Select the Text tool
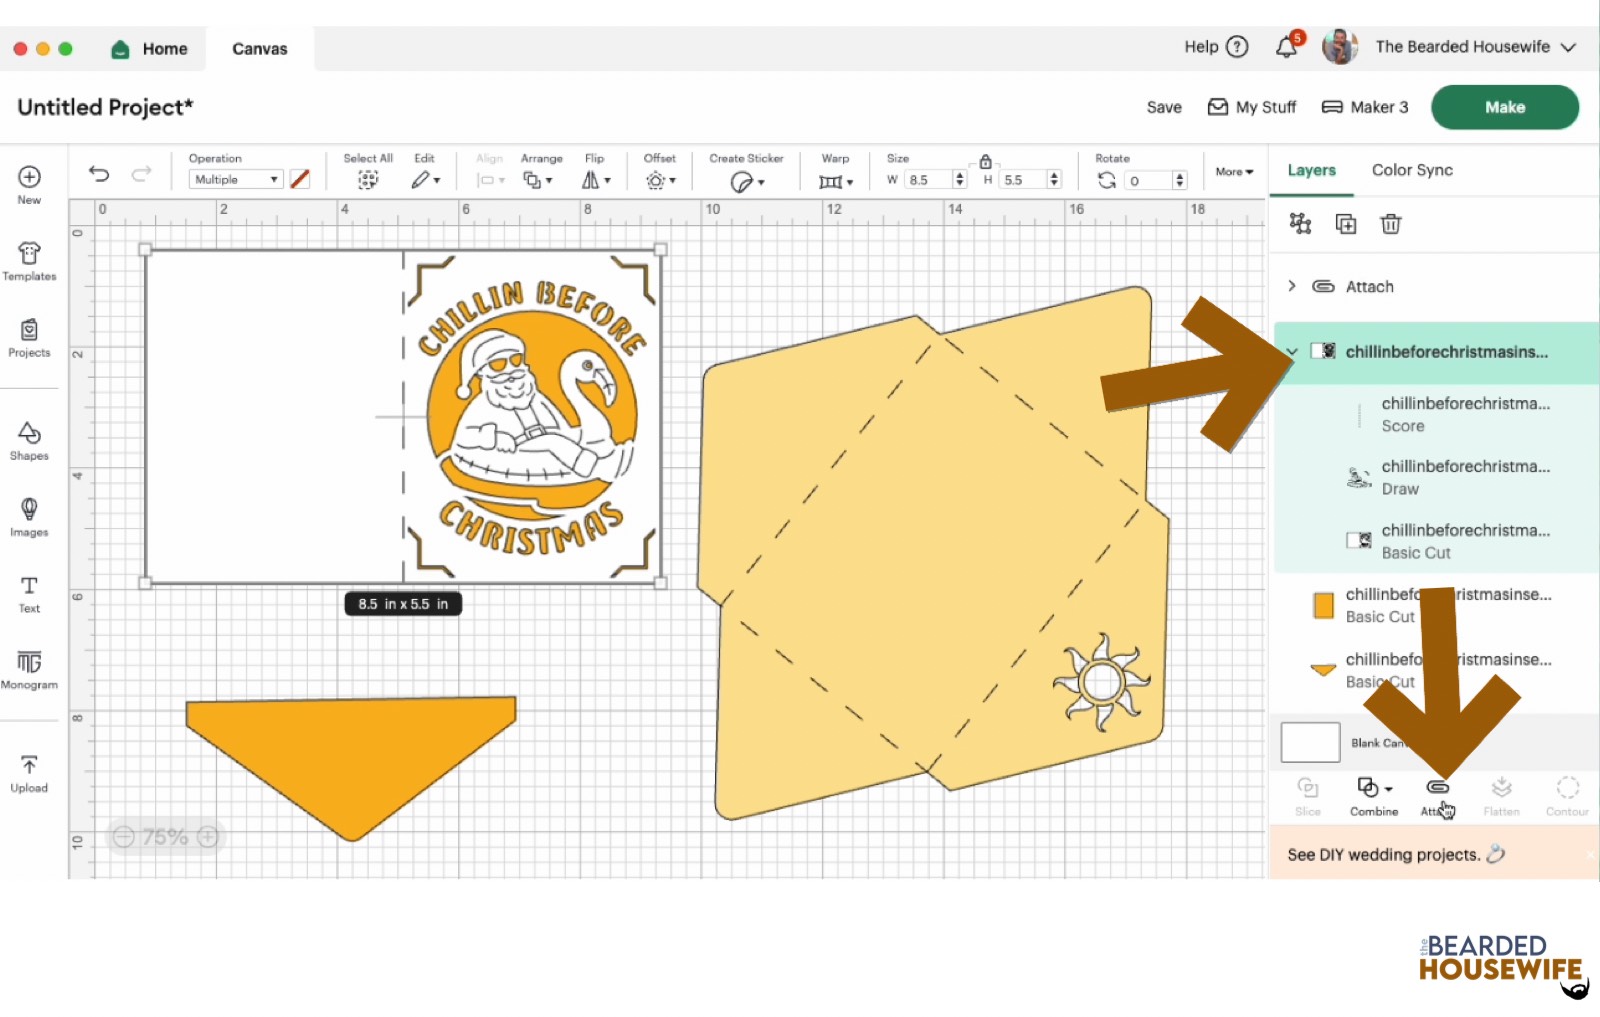Viewport: 1600px width, 1017px height. (29, 594)
